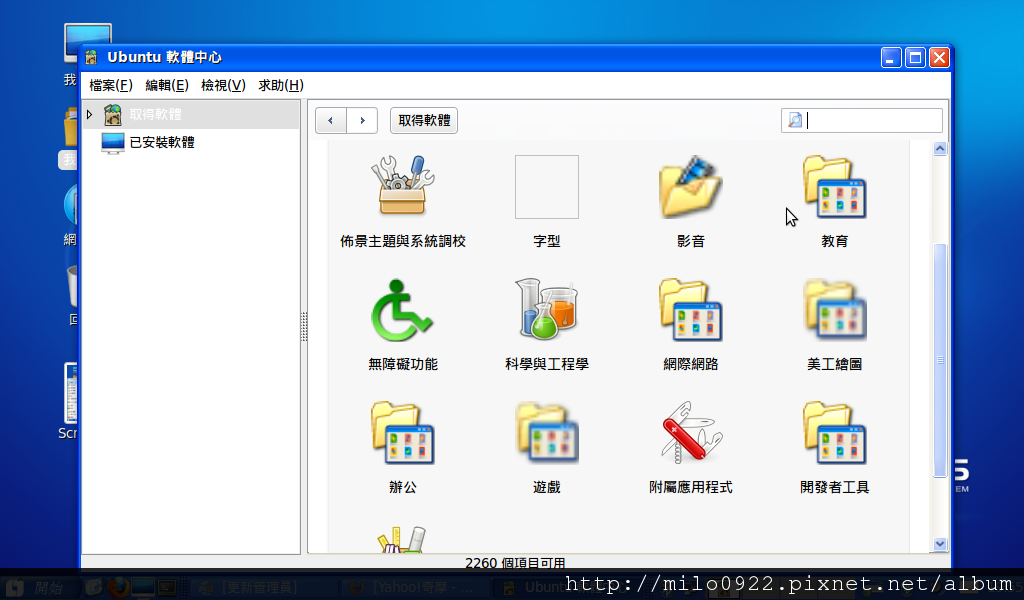The width and height of the screenshot is (1024, 600).
Task: Open the 開發者工具 developer tools icon
Action: 835,433
